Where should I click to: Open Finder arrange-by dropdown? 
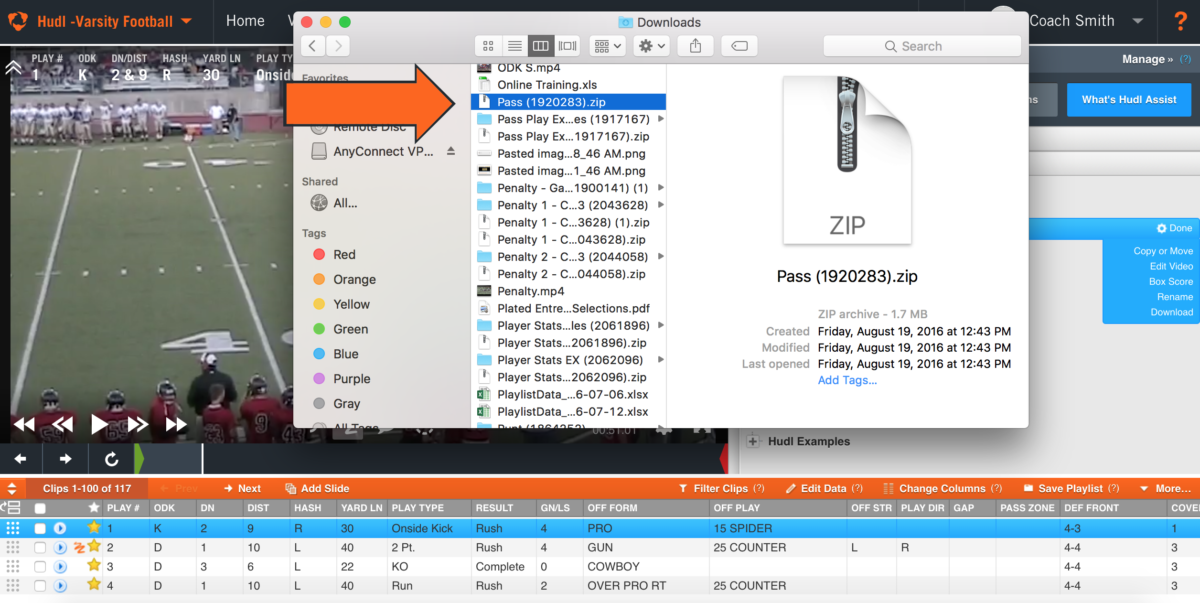607,46
